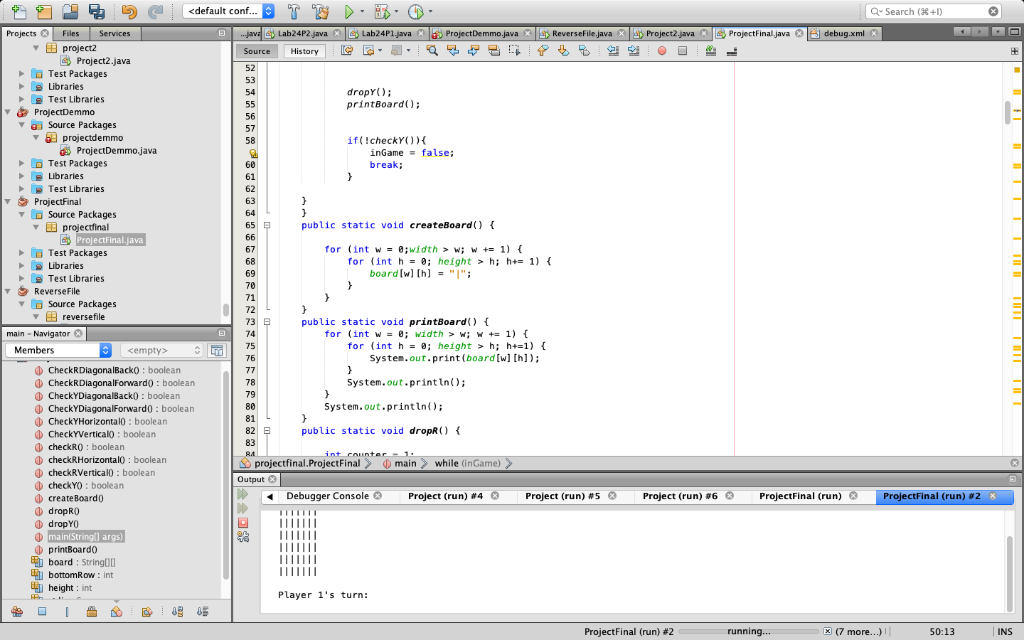Click the New Project toolbar icon
Viewport: 1024px width, 640px height.
point(44,11)
